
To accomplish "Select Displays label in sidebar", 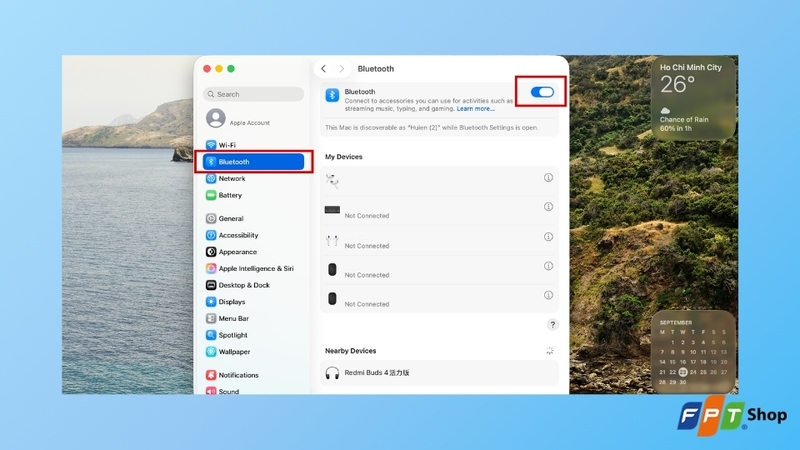I will tap(232, 302).
